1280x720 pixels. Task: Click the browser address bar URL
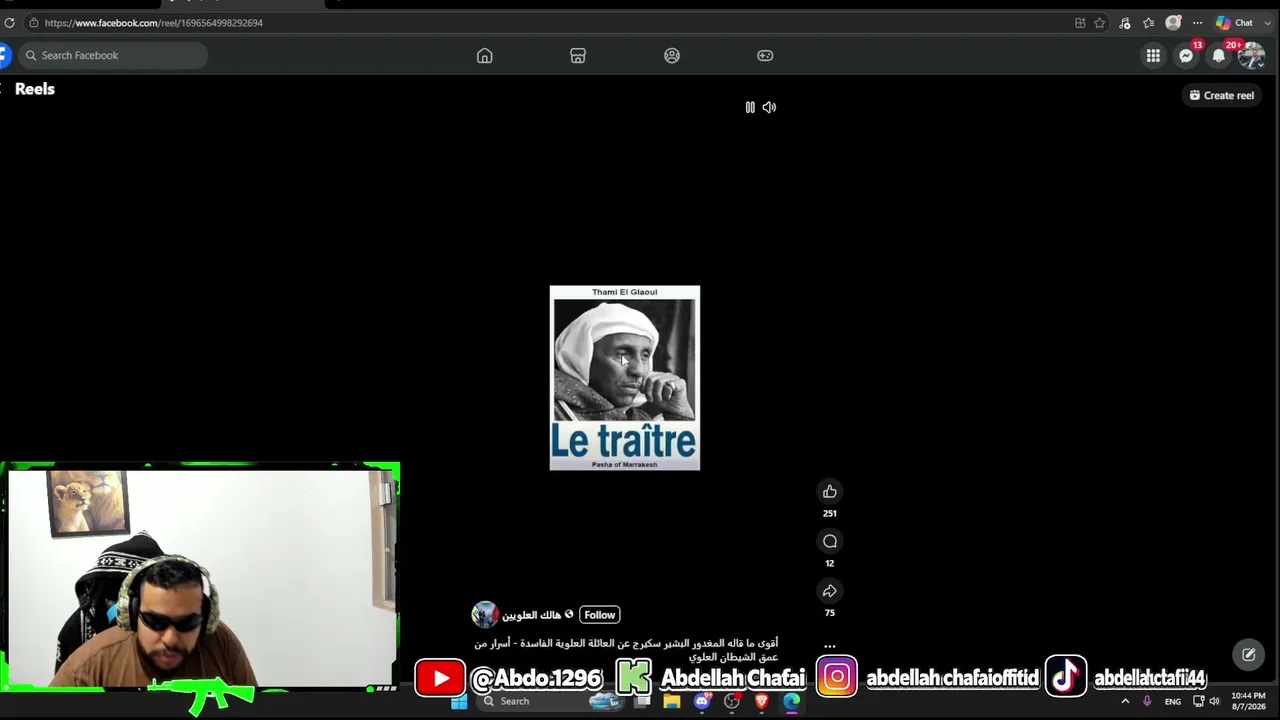153,23
